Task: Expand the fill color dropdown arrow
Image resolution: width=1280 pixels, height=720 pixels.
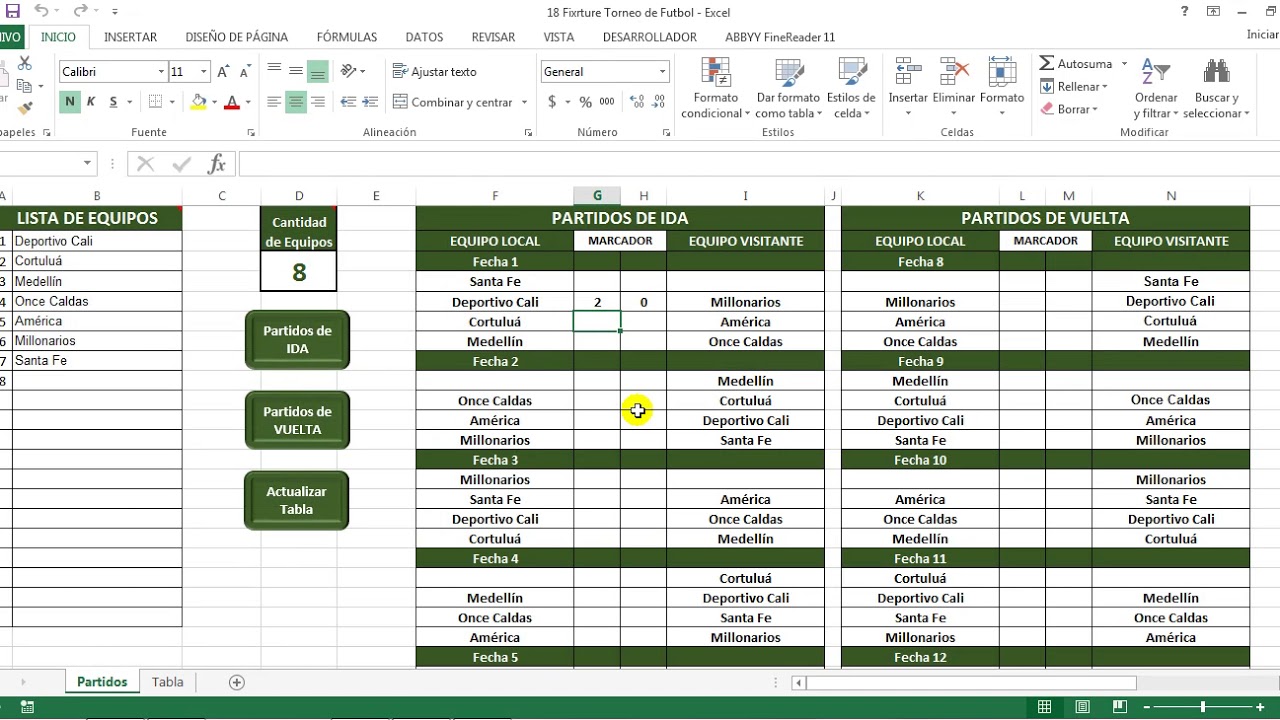Action: click(214, 102)
